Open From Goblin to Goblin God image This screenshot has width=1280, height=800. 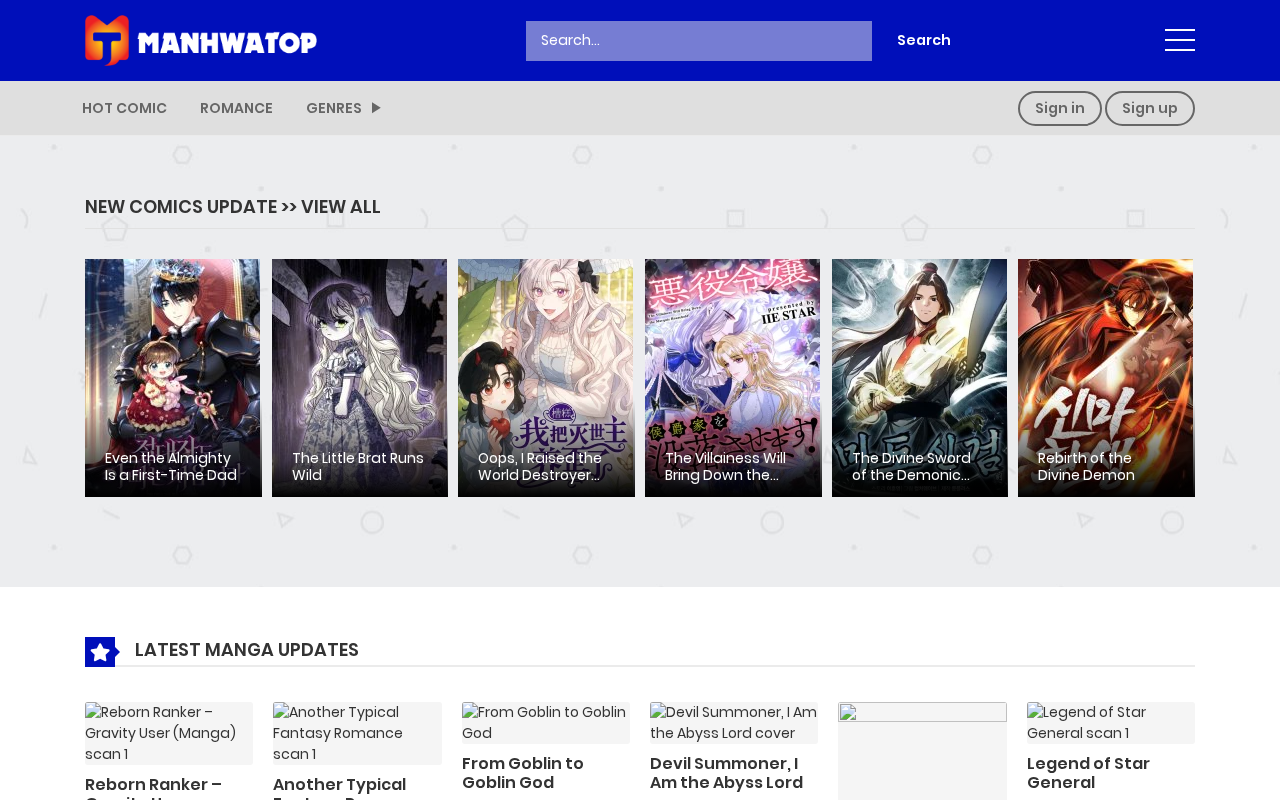point(546,723)
